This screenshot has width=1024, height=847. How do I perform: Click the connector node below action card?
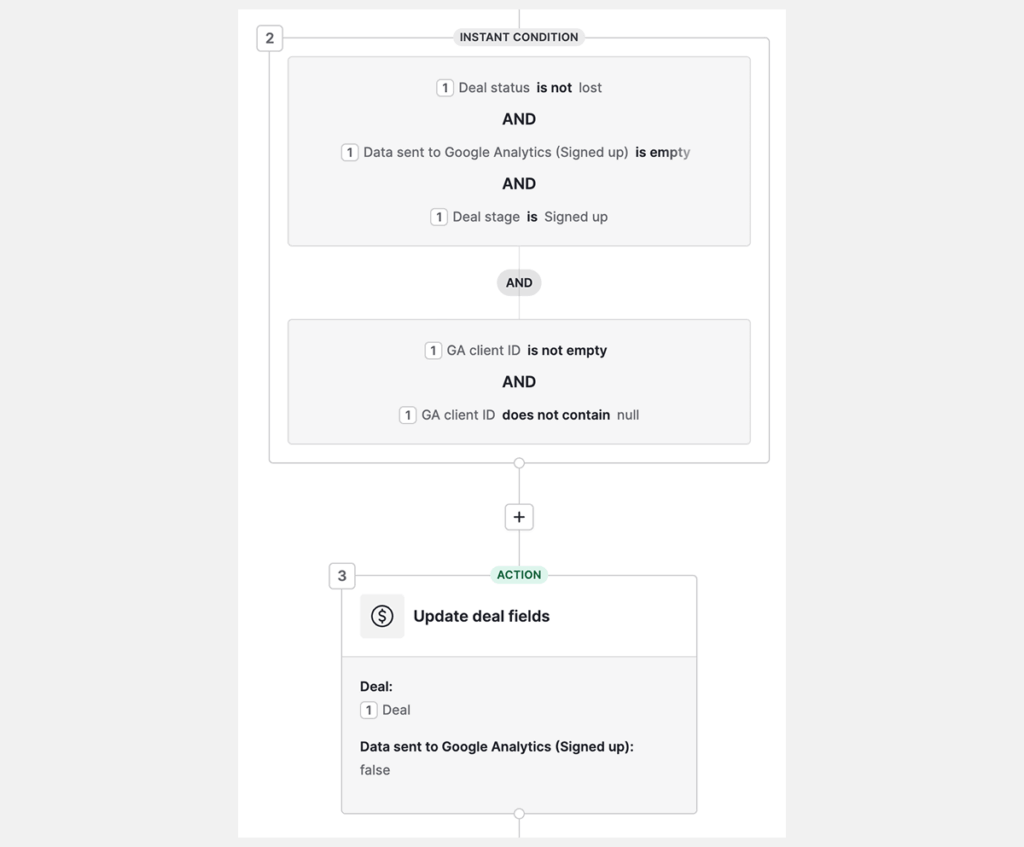pyautogui.click(x=519, y=814)
